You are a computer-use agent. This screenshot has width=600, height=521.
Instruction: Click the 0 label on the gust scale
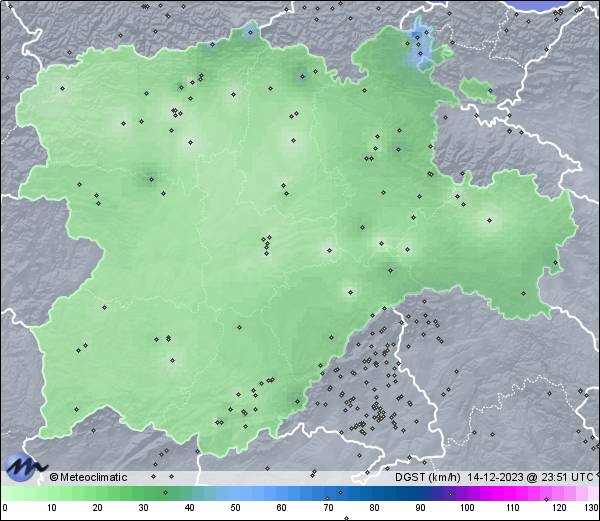click(x=5, y=508)
